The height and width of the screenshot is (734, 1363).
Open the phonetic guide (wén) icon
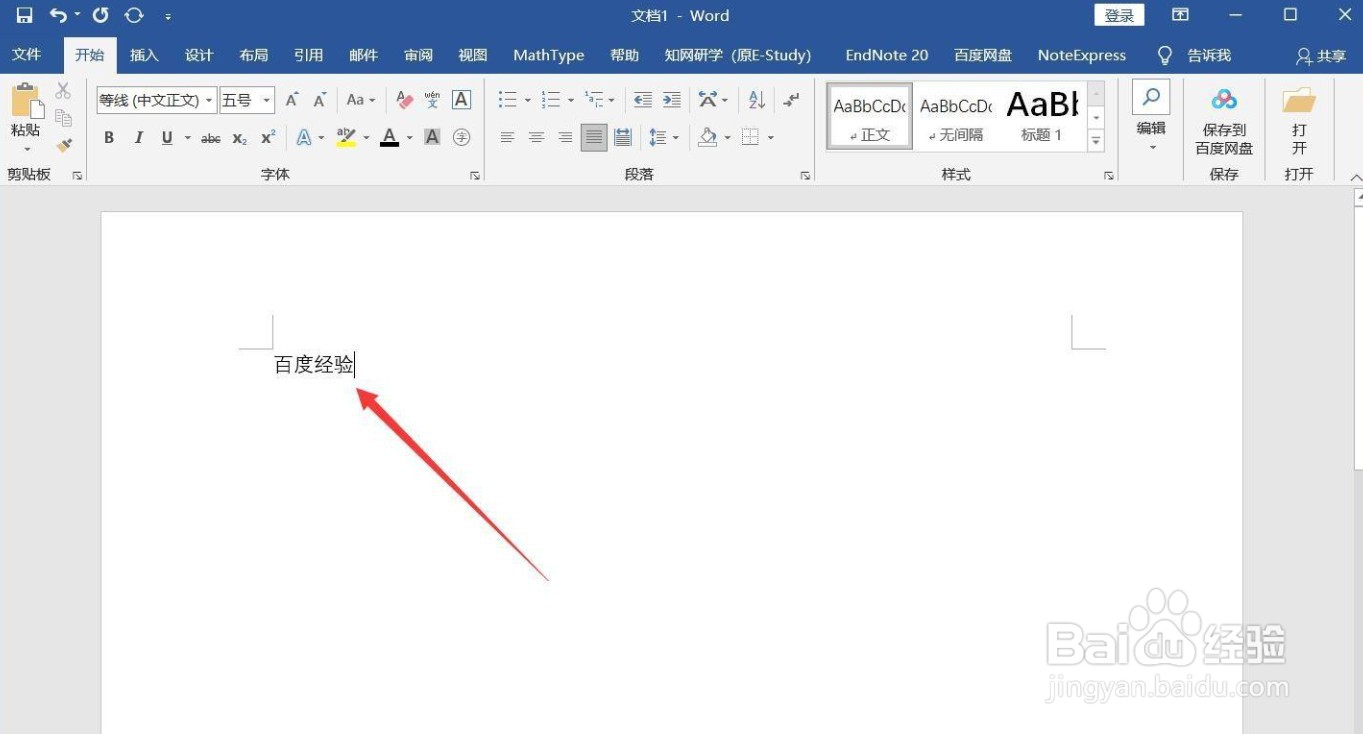pyautogui.click(x=432, y=100)
